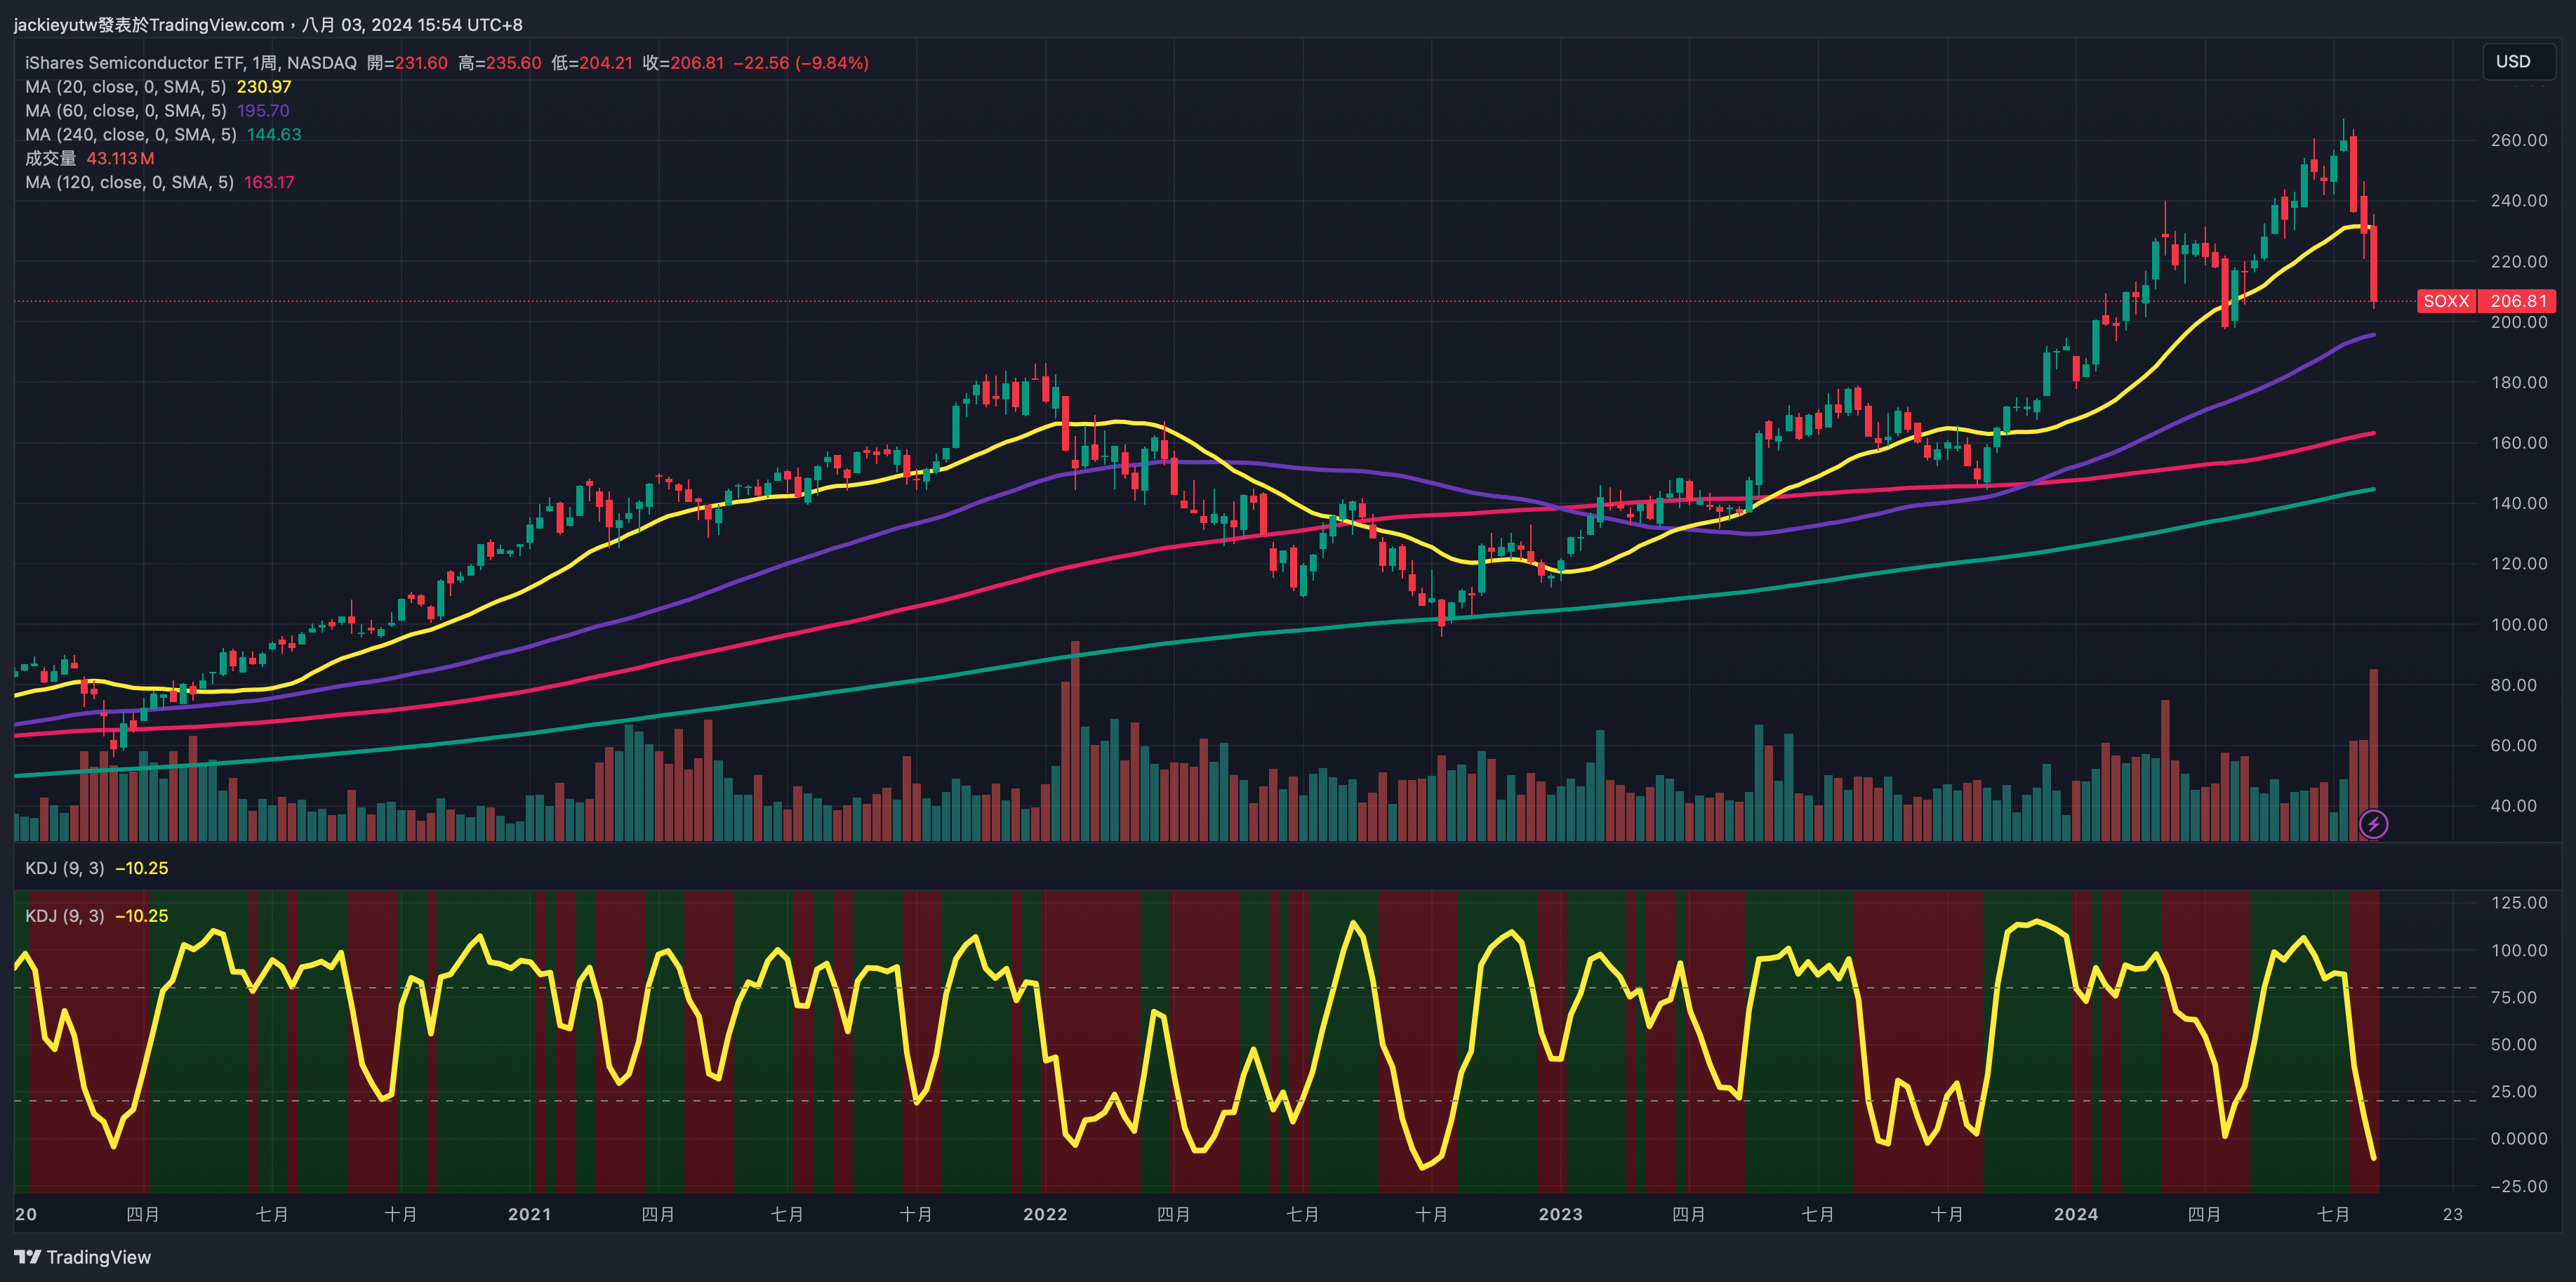Click the 2021 label on time axis
2576x1282 pixels.
[x=529, y=1214]
